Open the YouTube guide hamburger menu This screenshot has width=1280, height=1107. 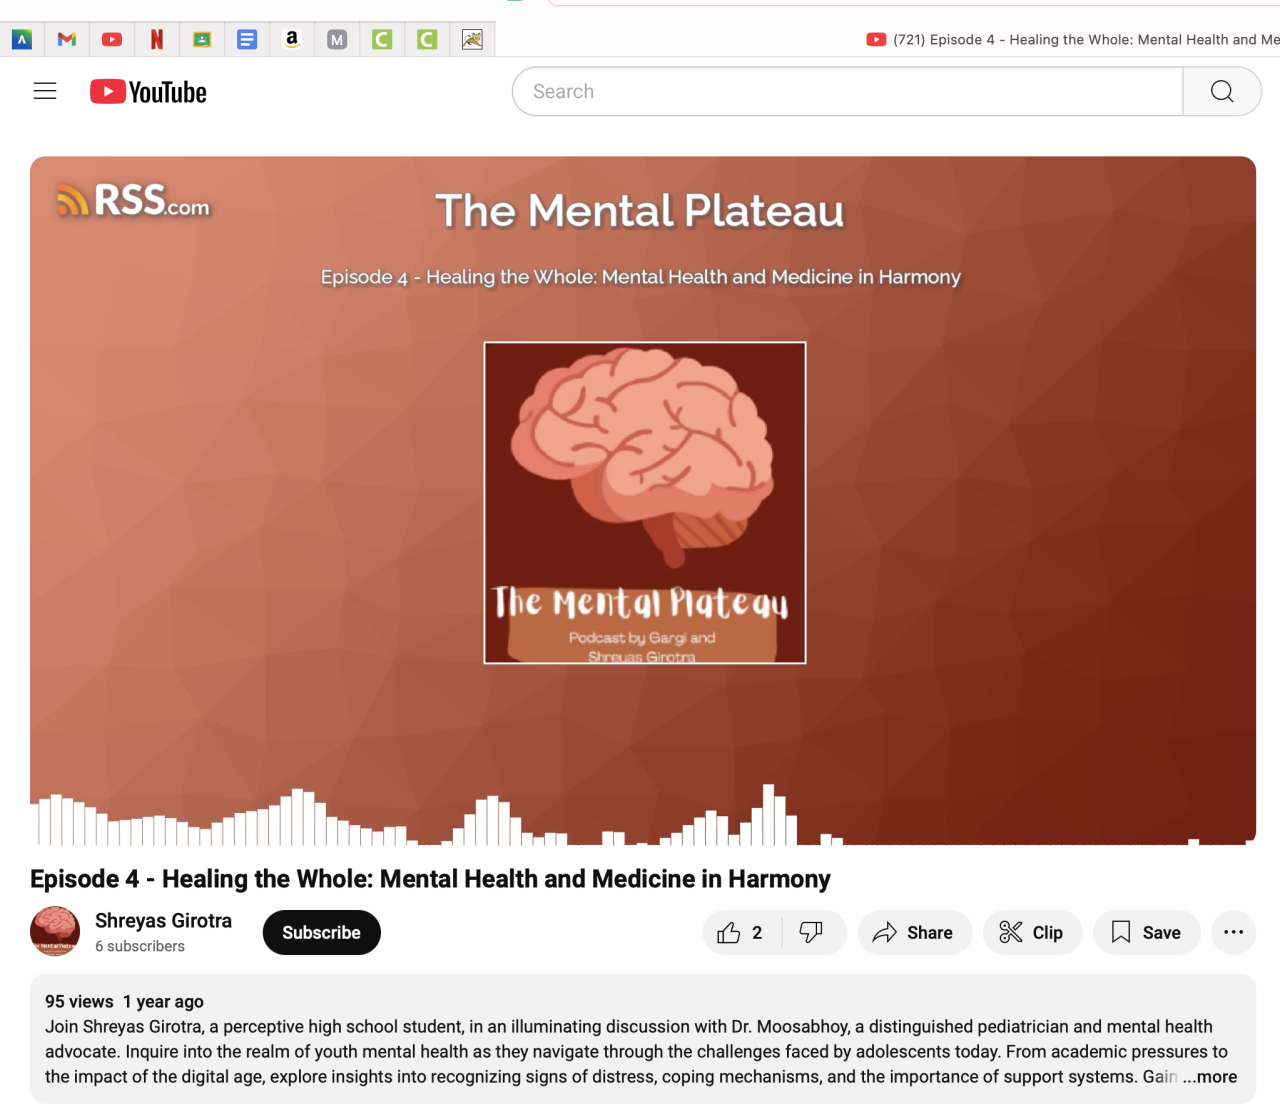coord(45,91)
